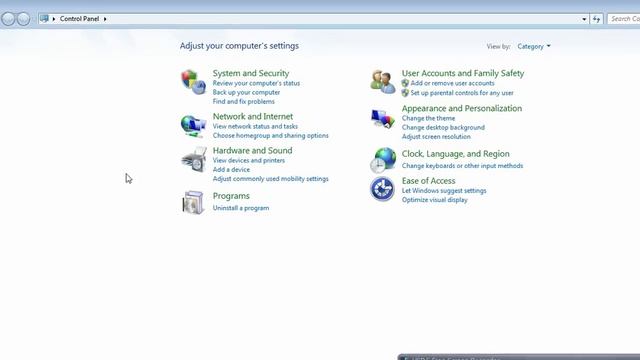Open the Appearance and Personalization monitor icon
The width and height of the screenshot is (640, 360).
[383, 119]
